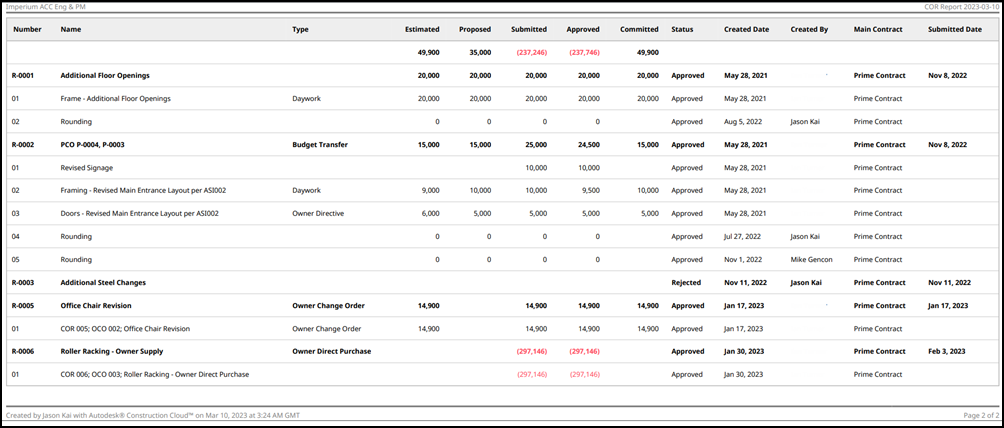The image size is (1004, 428).
Task: Click Approved amount 24,500 in R-0002 row
Action: pyautogui.click(x=588, y=145)
